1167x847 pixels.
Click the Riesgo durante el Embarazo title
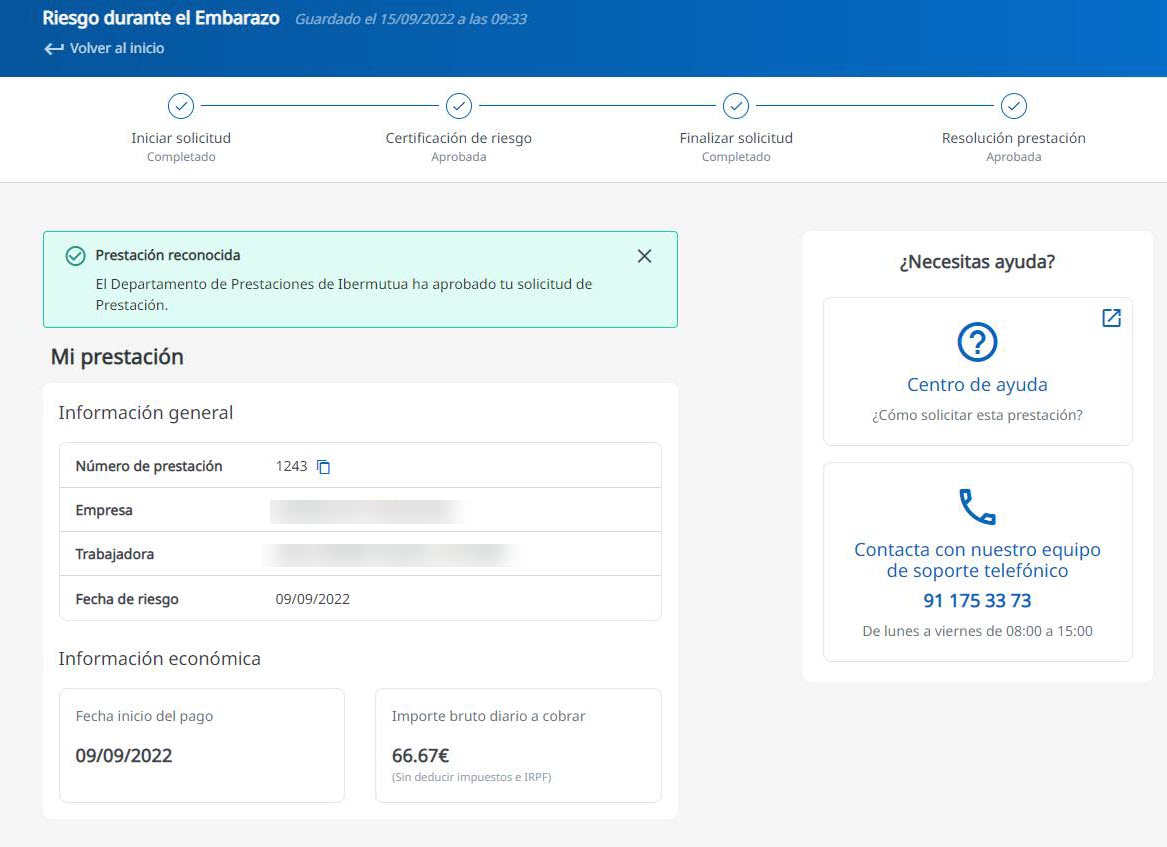(x=161, y=18)
